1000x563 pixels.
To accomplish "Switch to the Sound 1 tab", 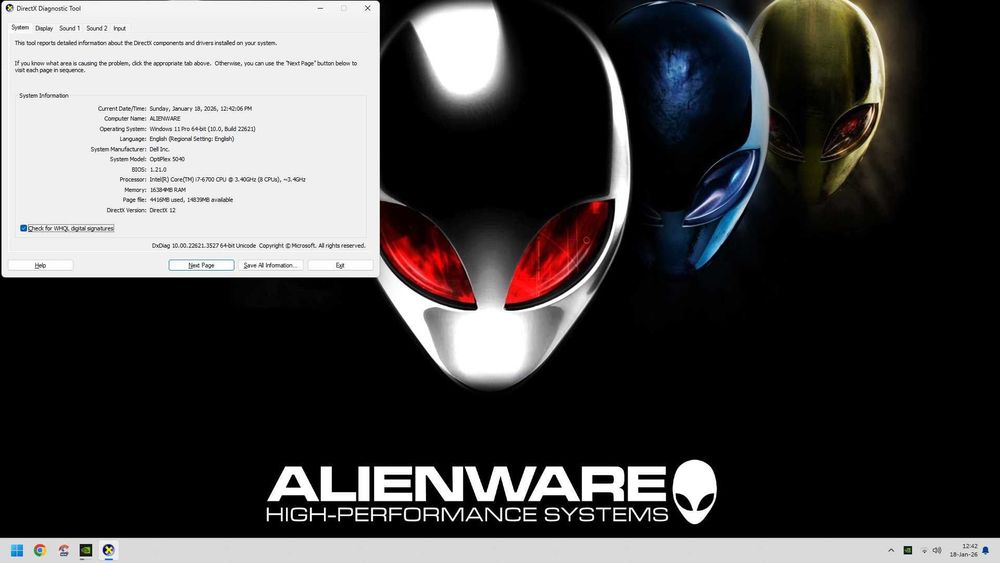I will click(x=70, y=28).
